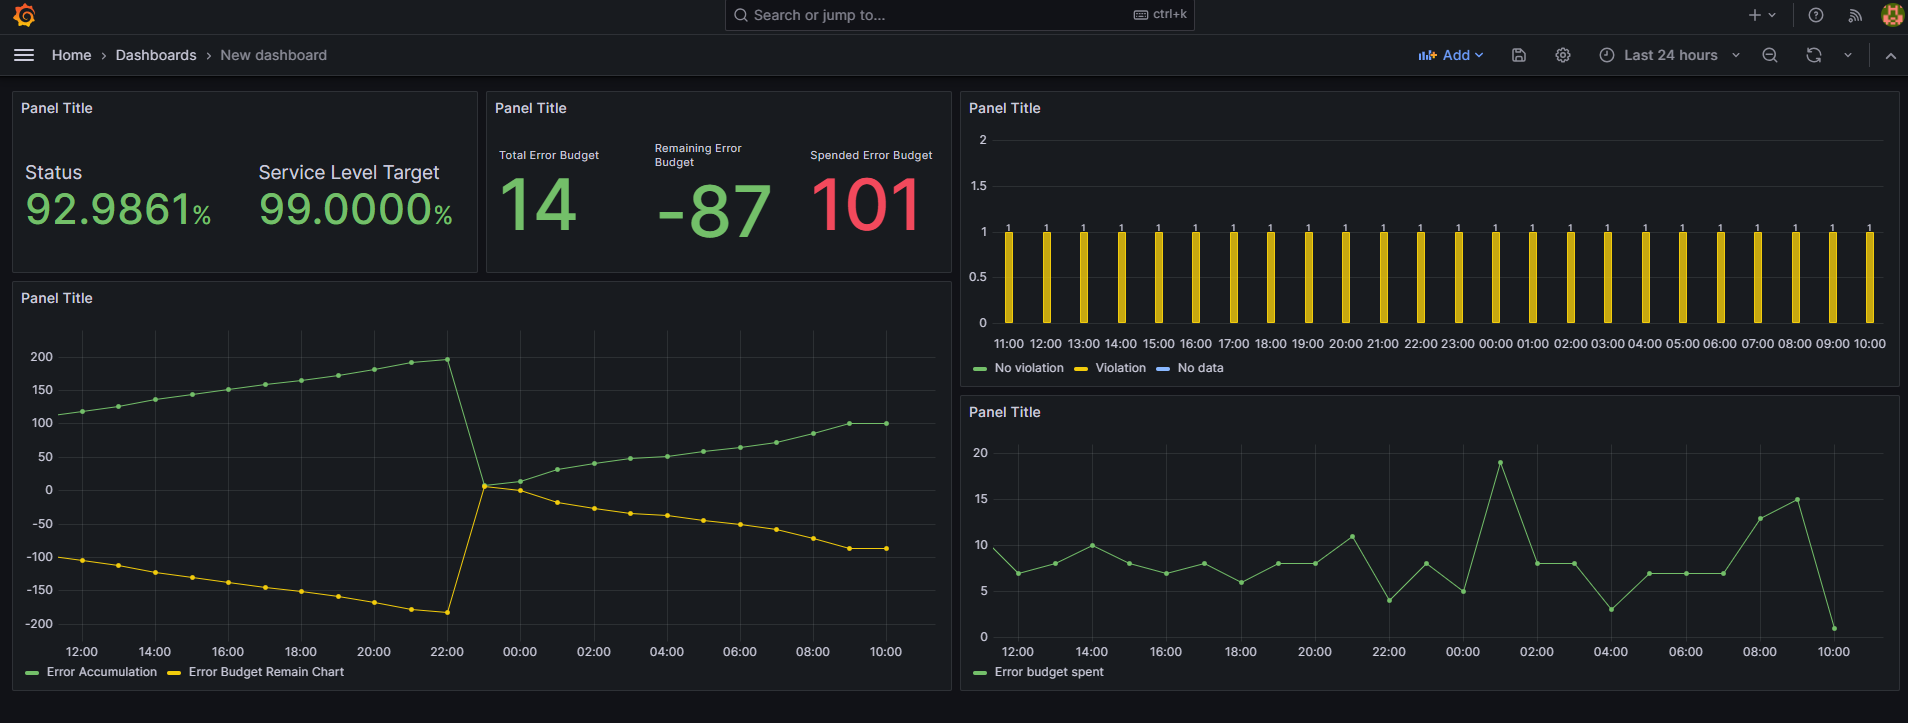
Task: Open the user avatar profile menu
Action: coord(1892,15)
